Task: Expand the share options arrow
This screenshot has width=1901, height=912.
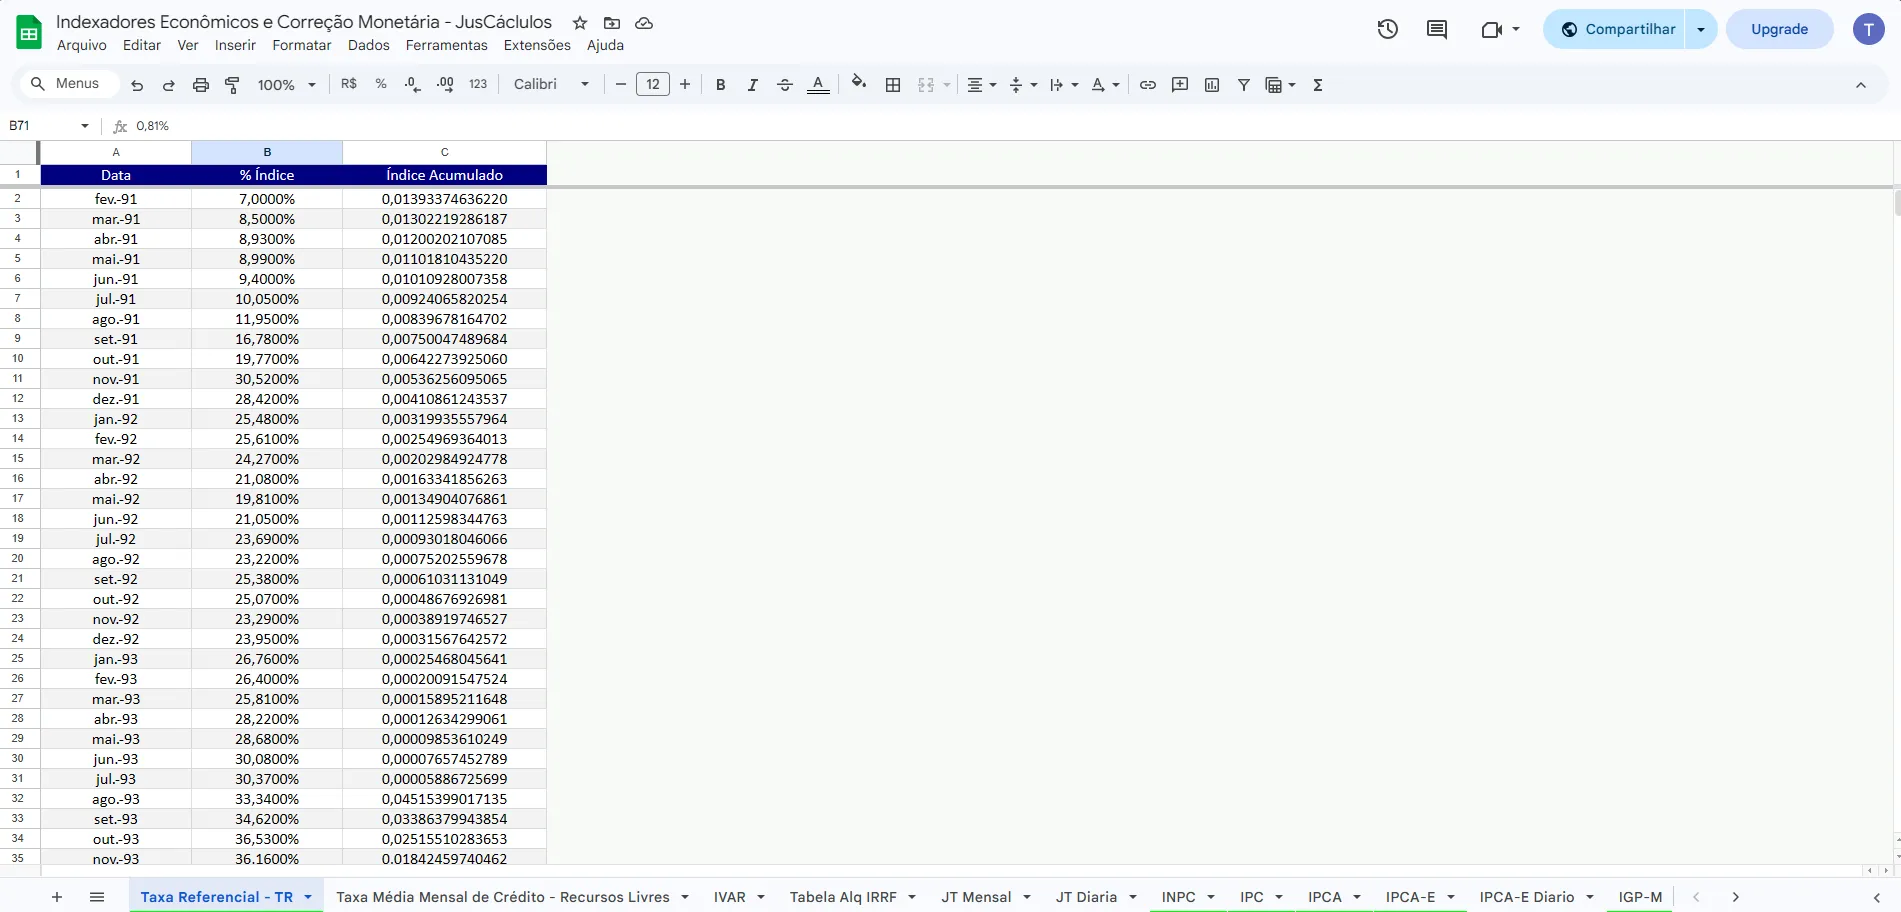Action: pos(1701,29)
